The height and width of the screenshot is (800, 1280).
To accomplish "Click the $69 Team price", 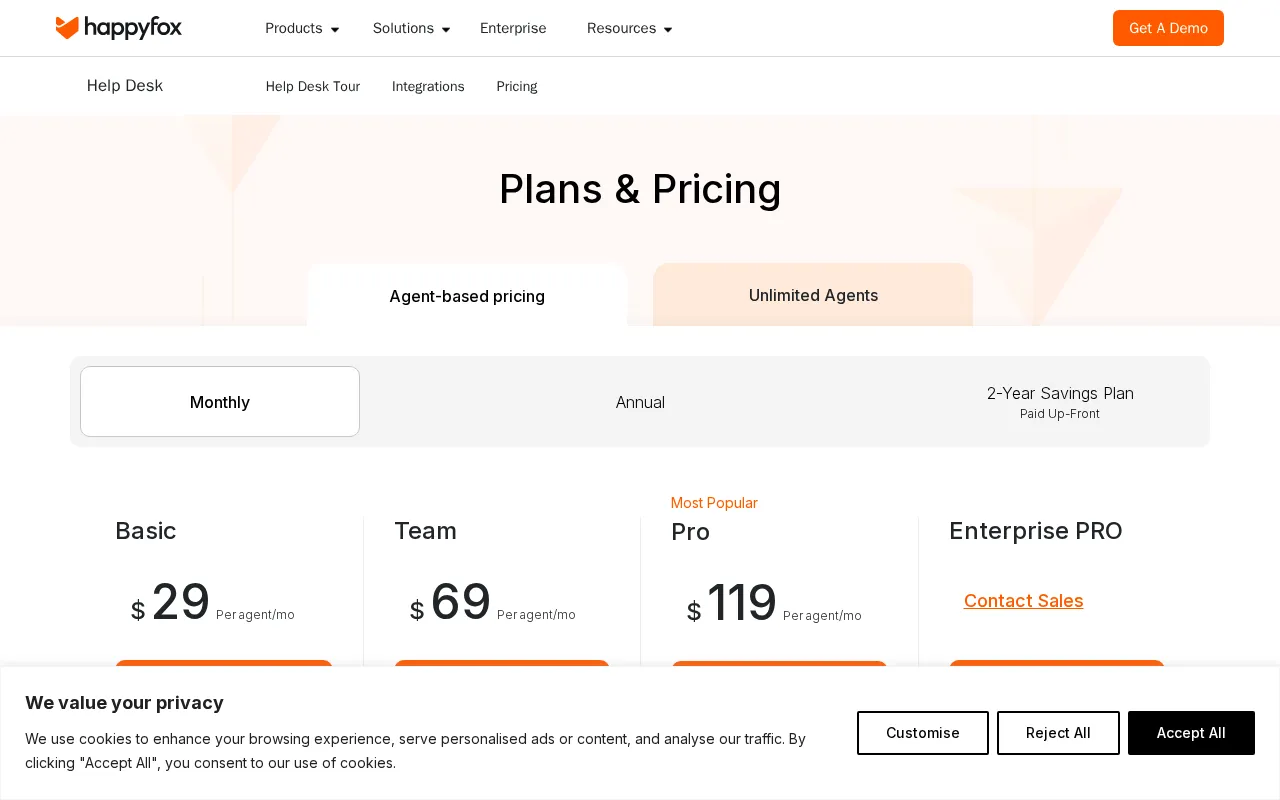I will coord(450,603).
